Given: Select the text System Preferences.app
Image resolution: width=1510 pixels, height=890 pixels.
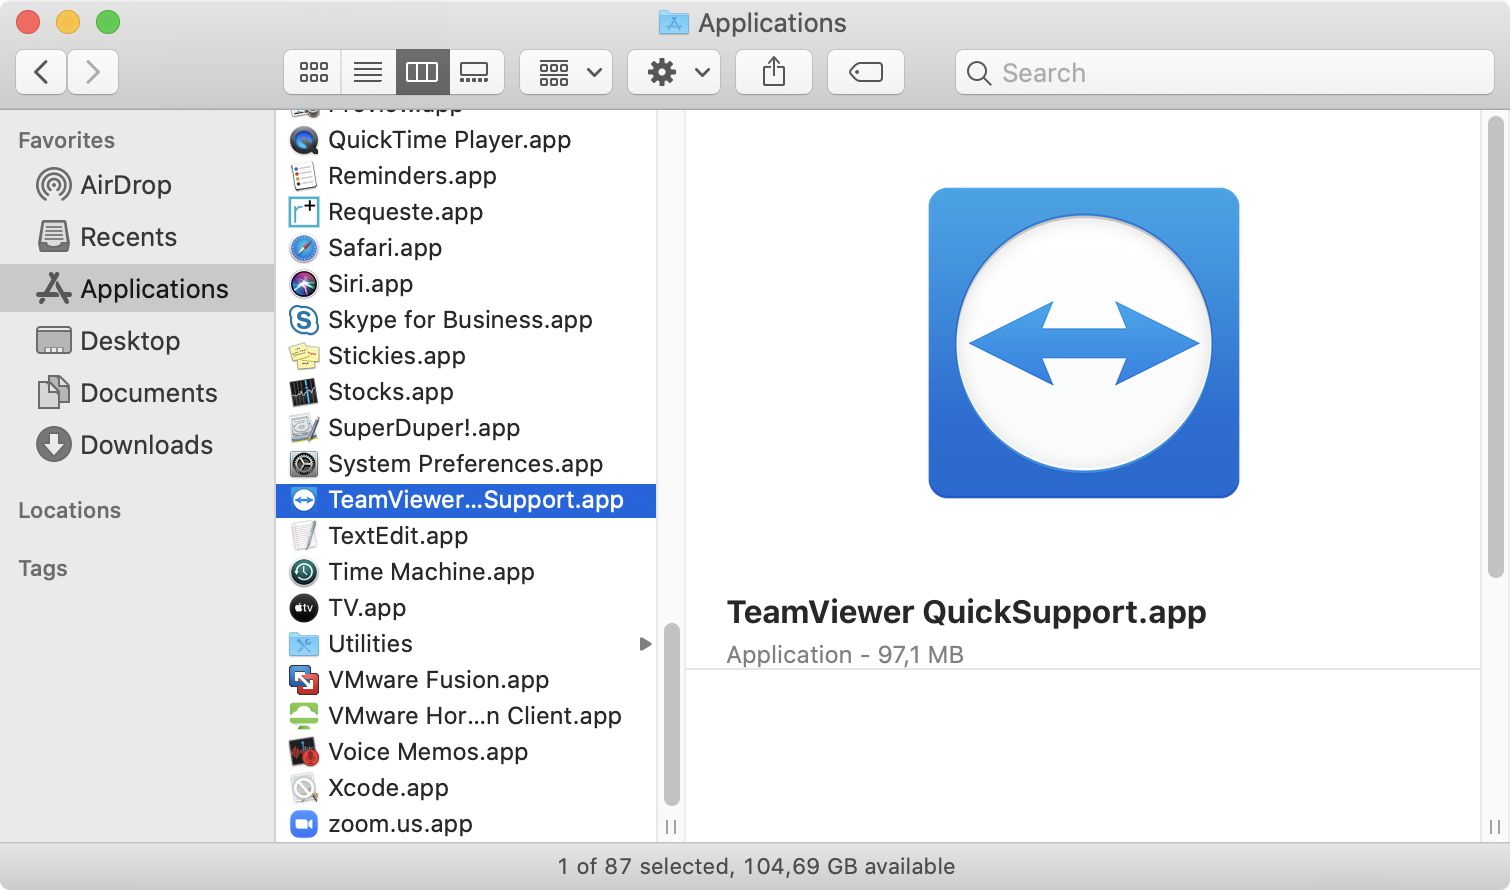Looking at the screenshot, I should coord(466,464).
